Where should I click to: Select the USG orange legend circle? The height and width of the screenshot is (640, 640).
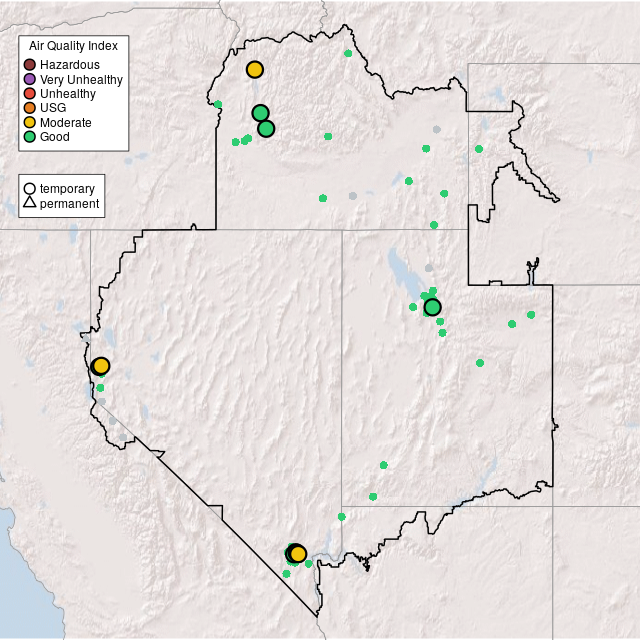[x=30, y=108]
